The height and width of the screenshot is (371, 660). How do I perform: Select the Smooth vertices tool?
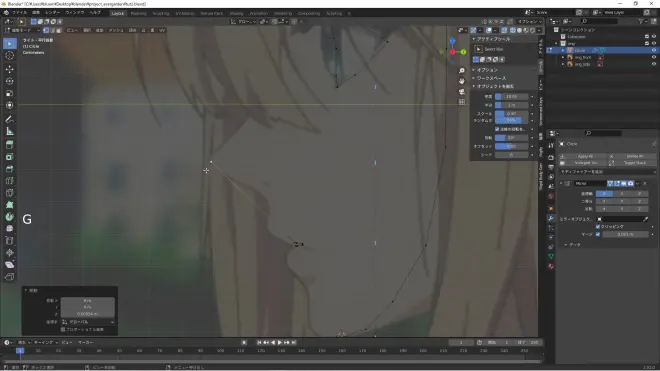pos(10,229)
